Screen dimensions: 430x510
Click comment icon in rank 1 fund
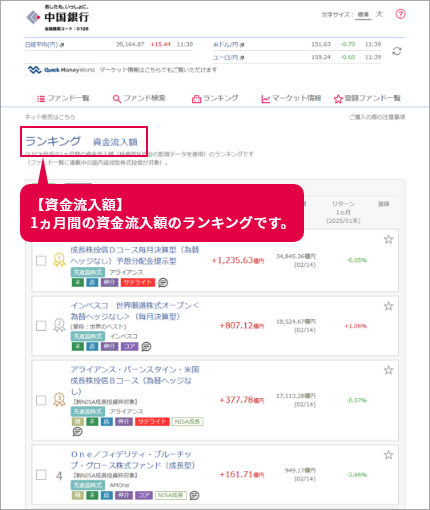[163, 283]
